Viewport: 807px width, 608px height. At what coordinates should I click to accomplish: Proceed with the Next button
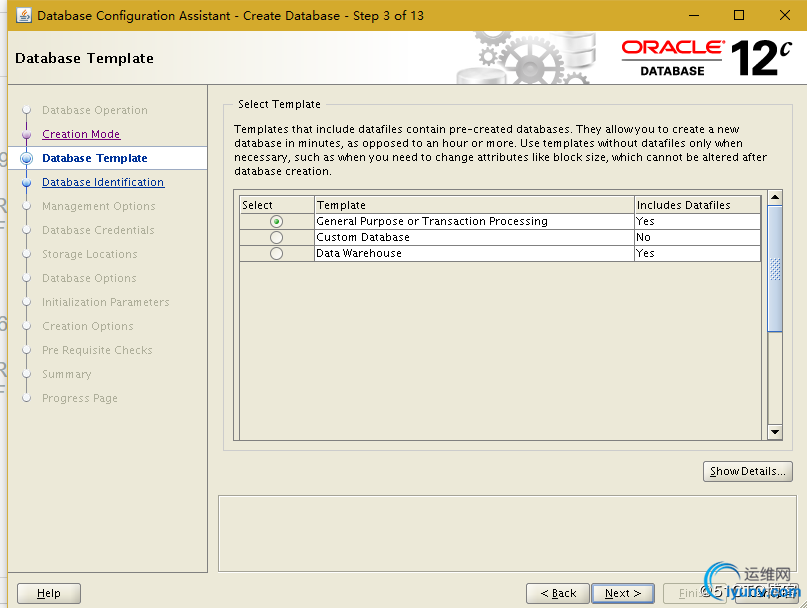click(x=623, y=593)
